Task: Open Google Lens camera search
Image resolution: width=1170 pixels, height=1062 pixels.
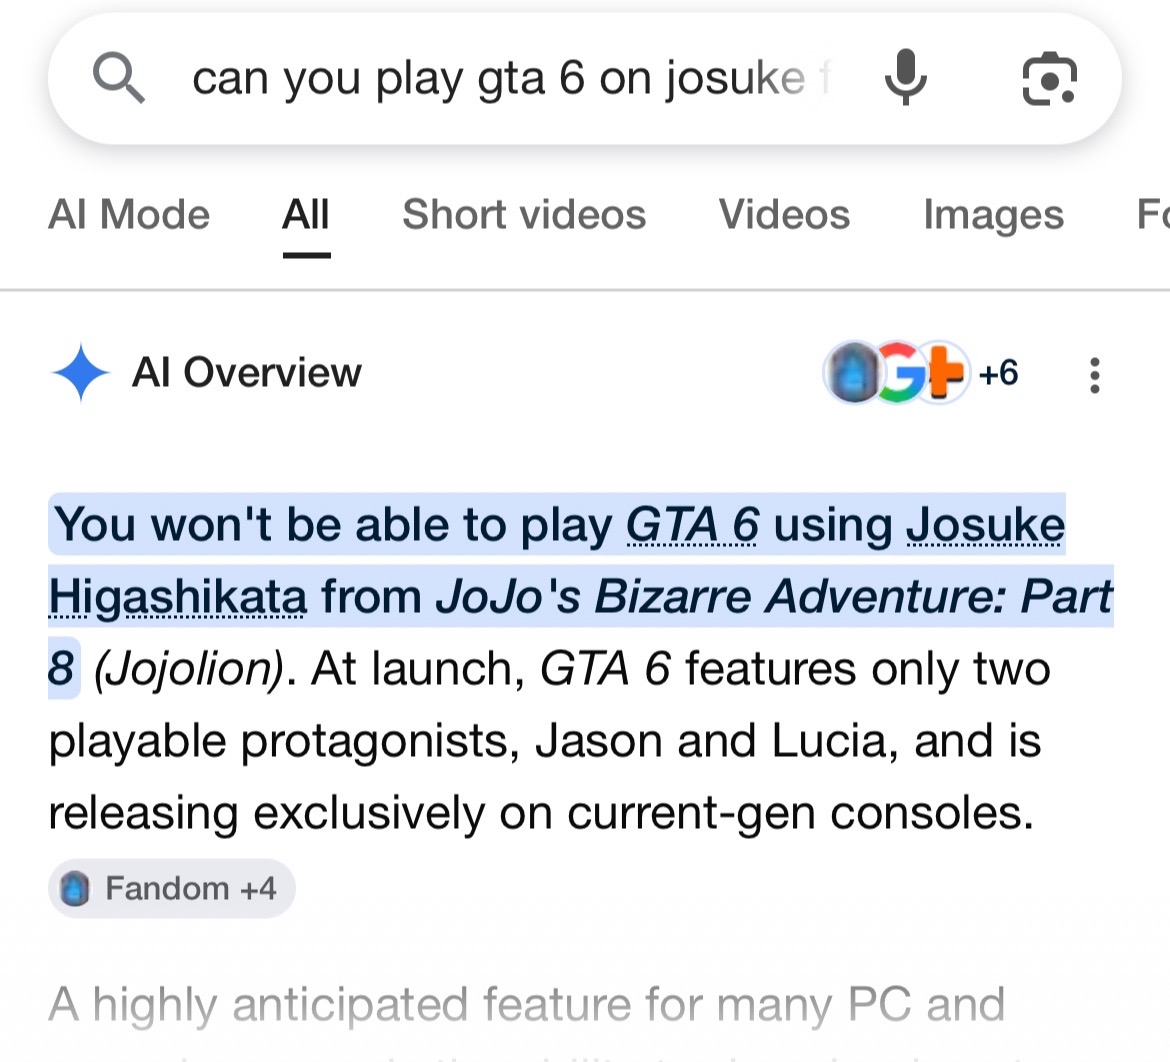Action: [x=1049, y=78]
